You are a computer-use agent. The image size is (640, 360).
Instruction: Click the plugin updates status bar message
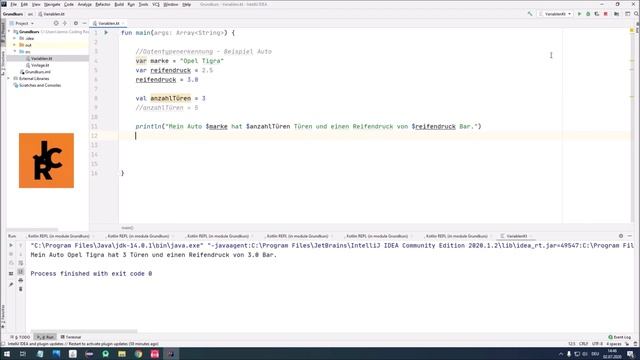83,344
